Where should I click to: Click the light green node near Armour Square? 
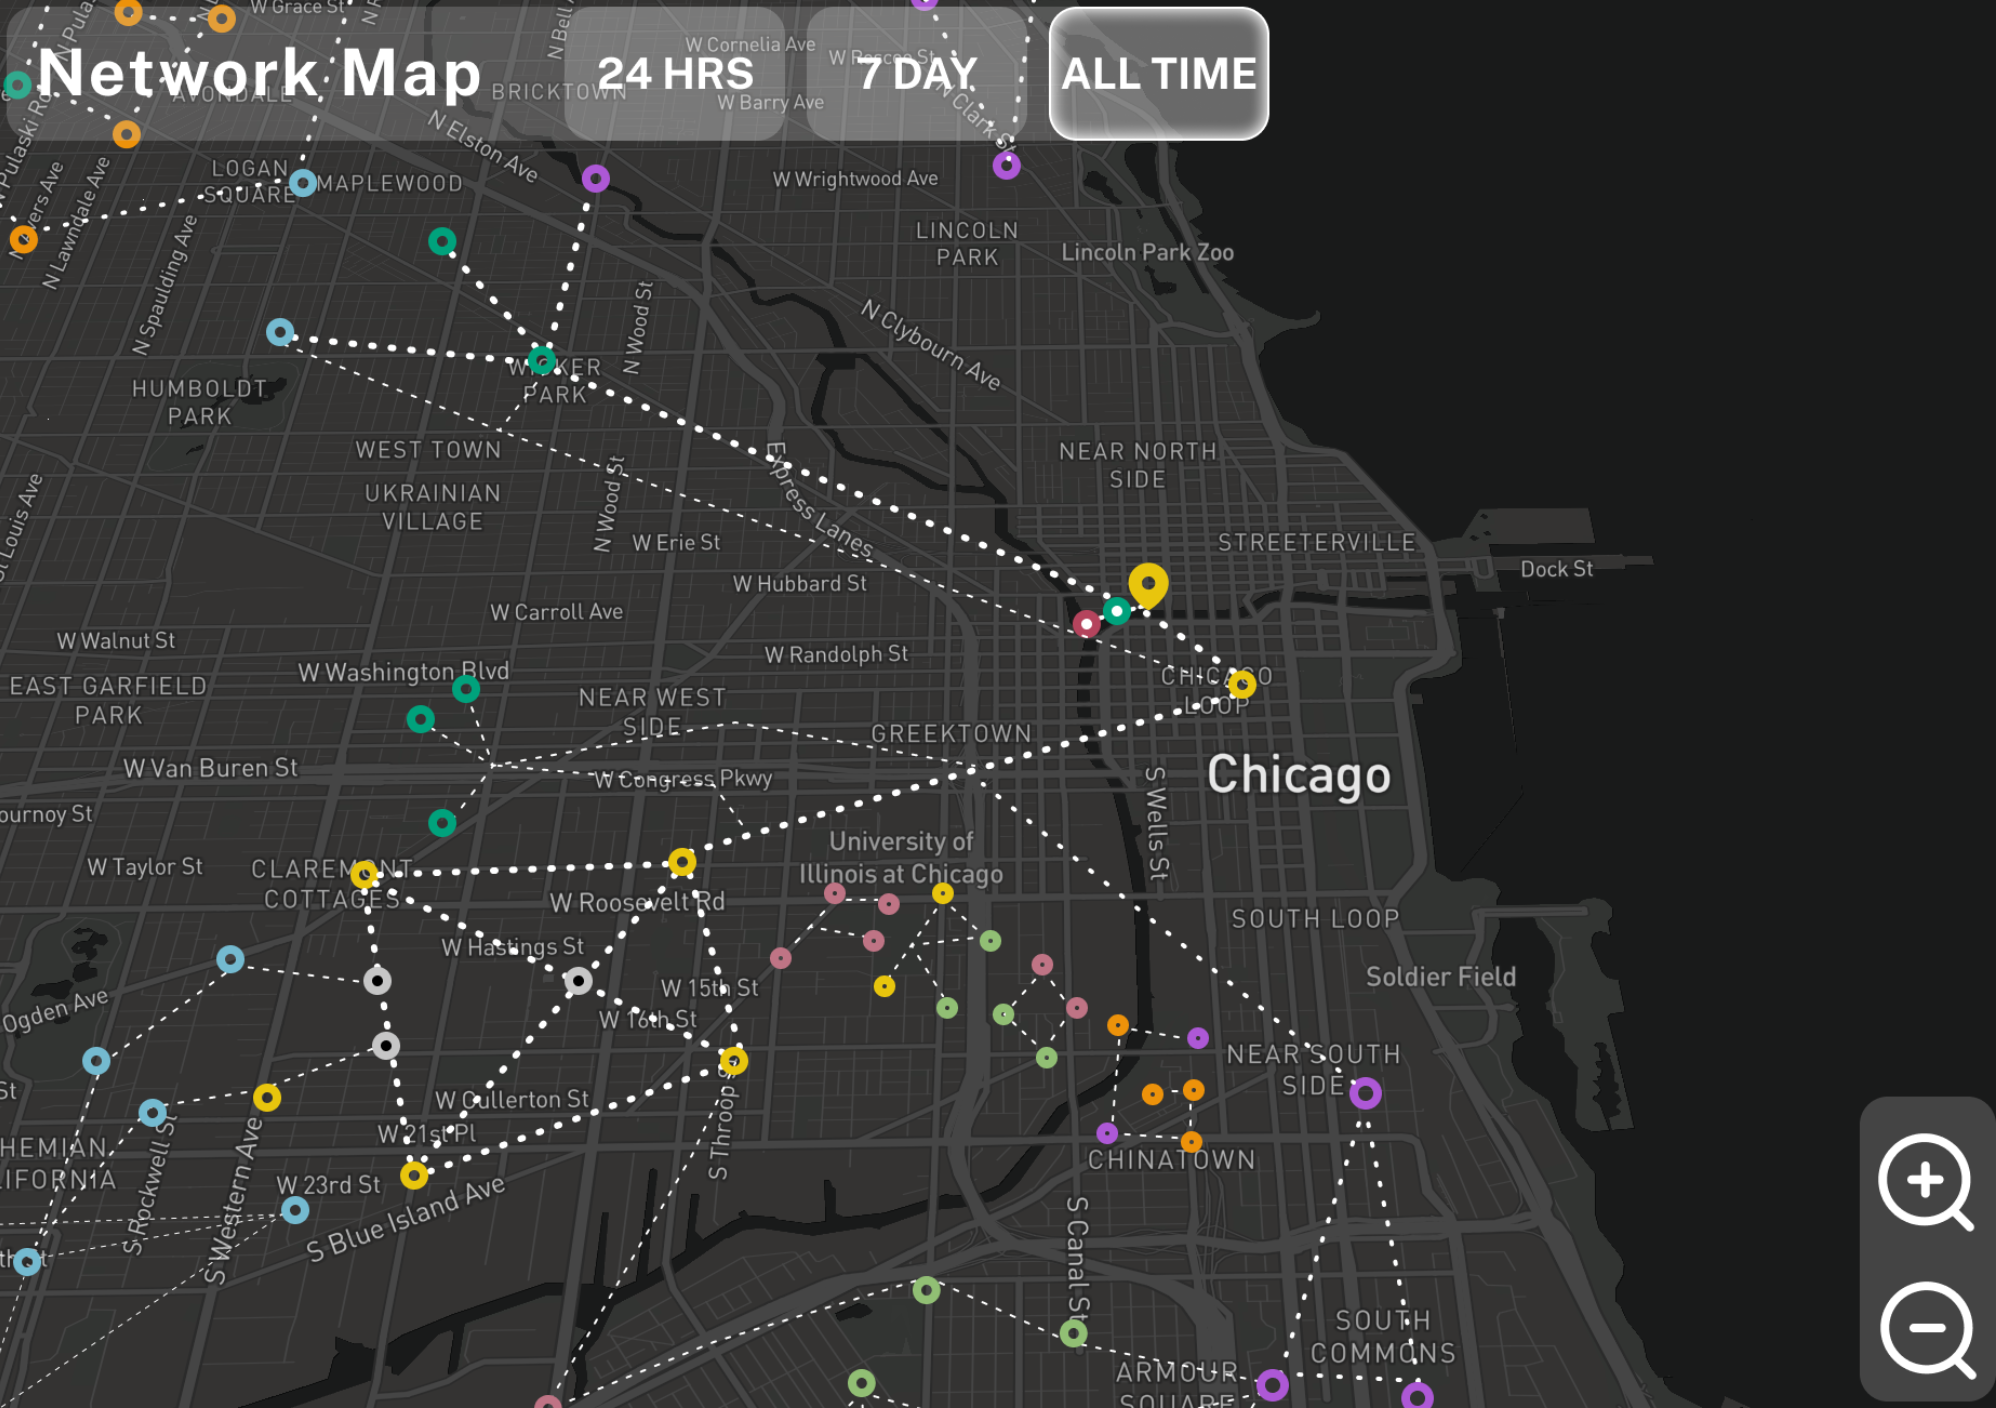tap(1073, 1333)
